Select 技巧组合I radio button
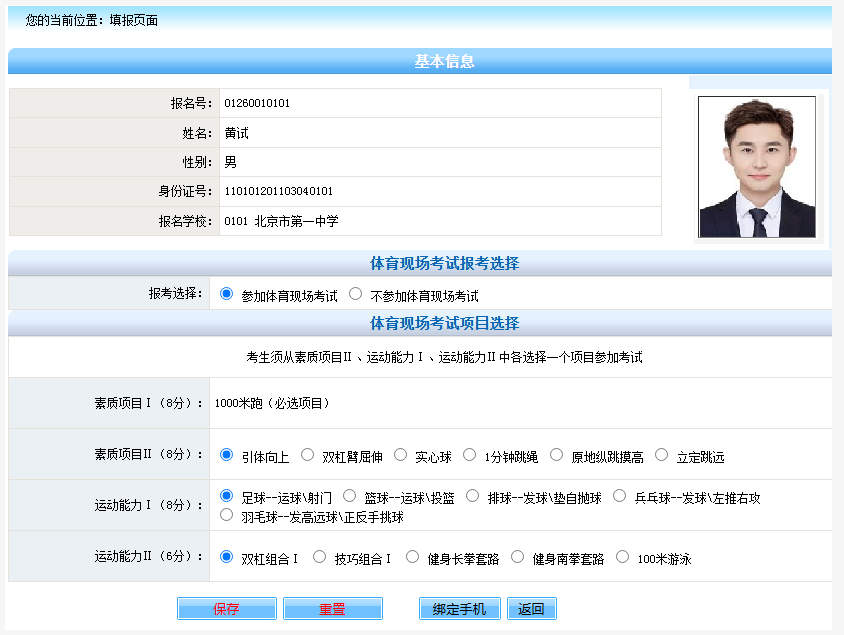The image size is (844, 635). [319, 557]
